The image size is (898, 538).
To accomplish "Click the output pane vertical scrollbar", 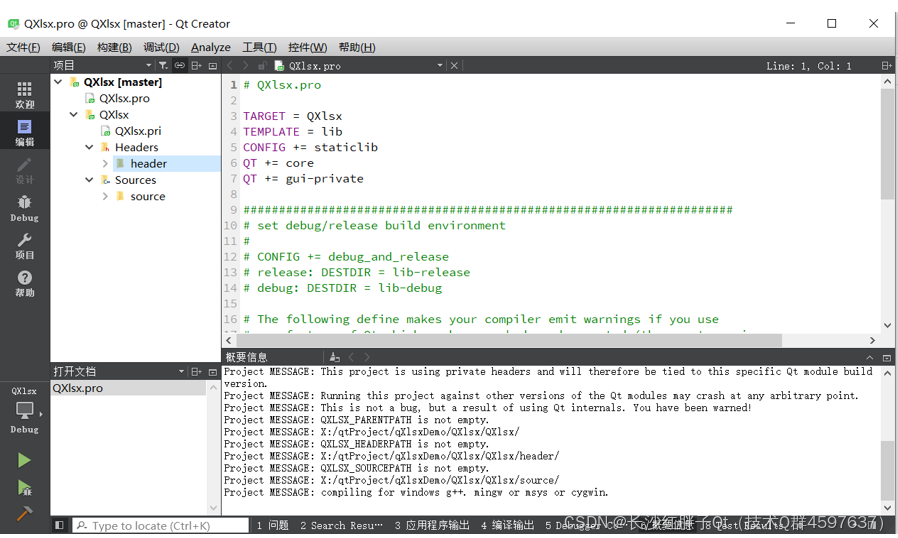I will 887,469.
